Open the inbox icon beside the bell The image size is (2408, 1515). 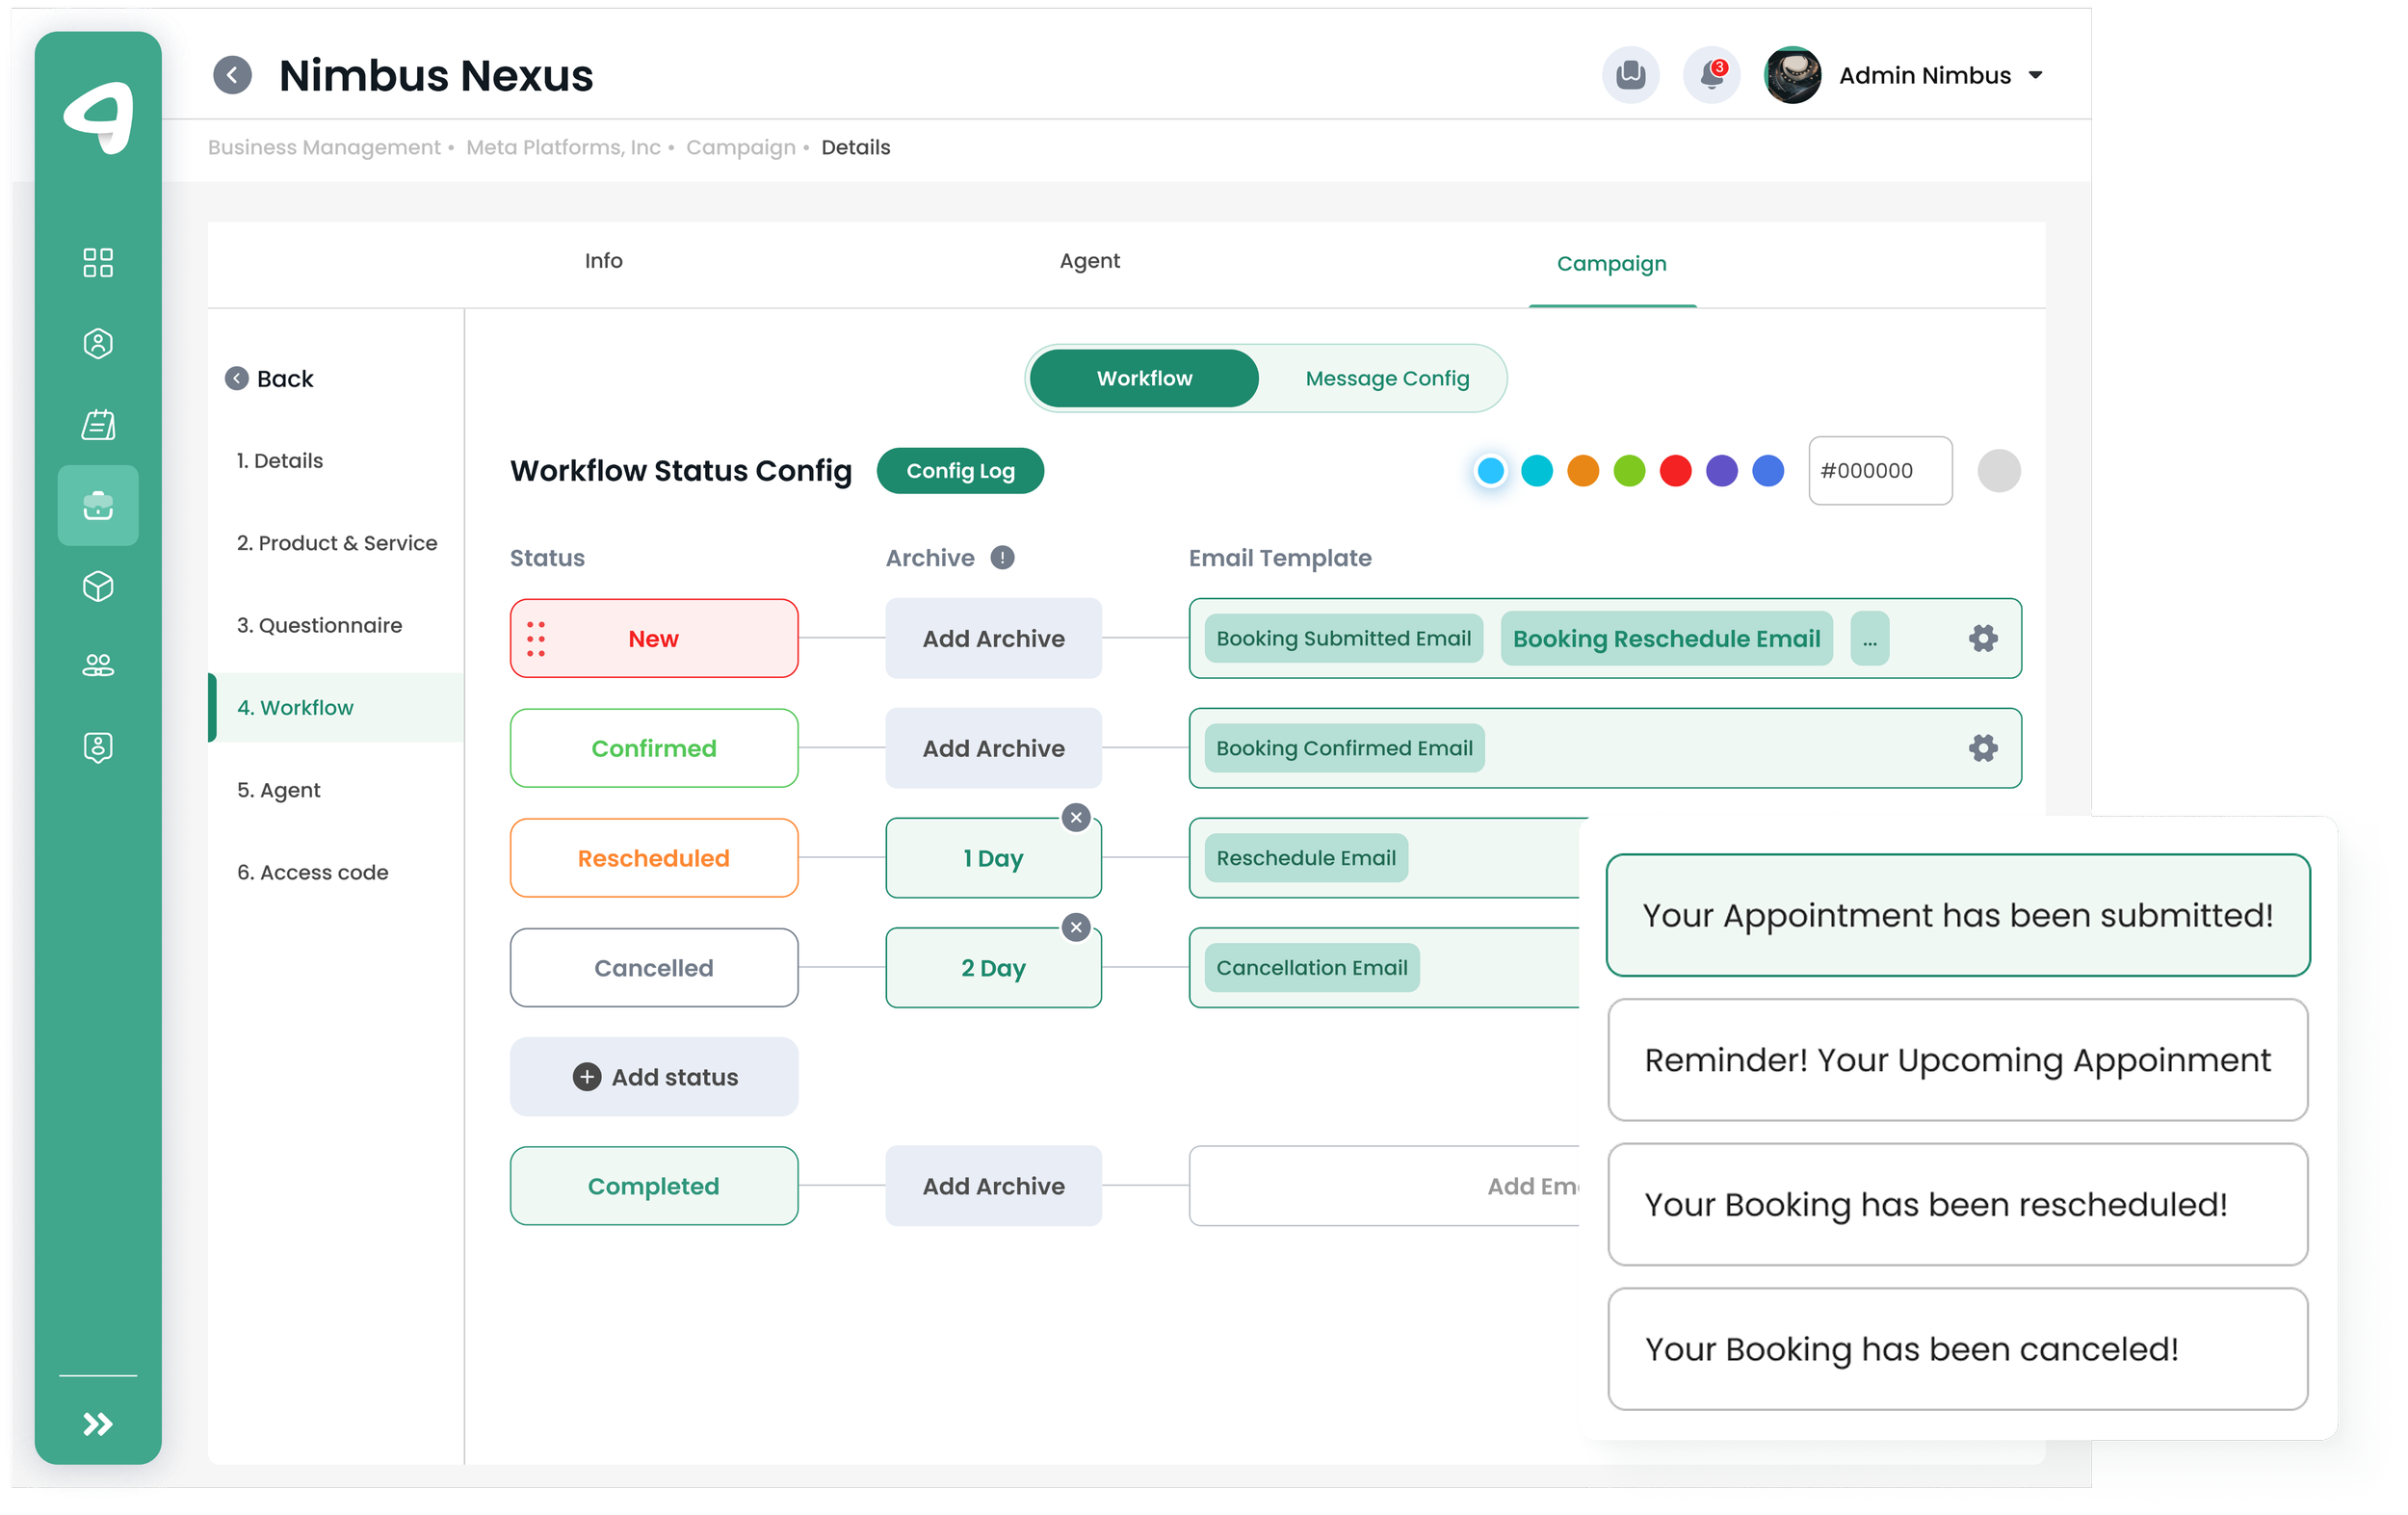click(x=1630, y=75)
